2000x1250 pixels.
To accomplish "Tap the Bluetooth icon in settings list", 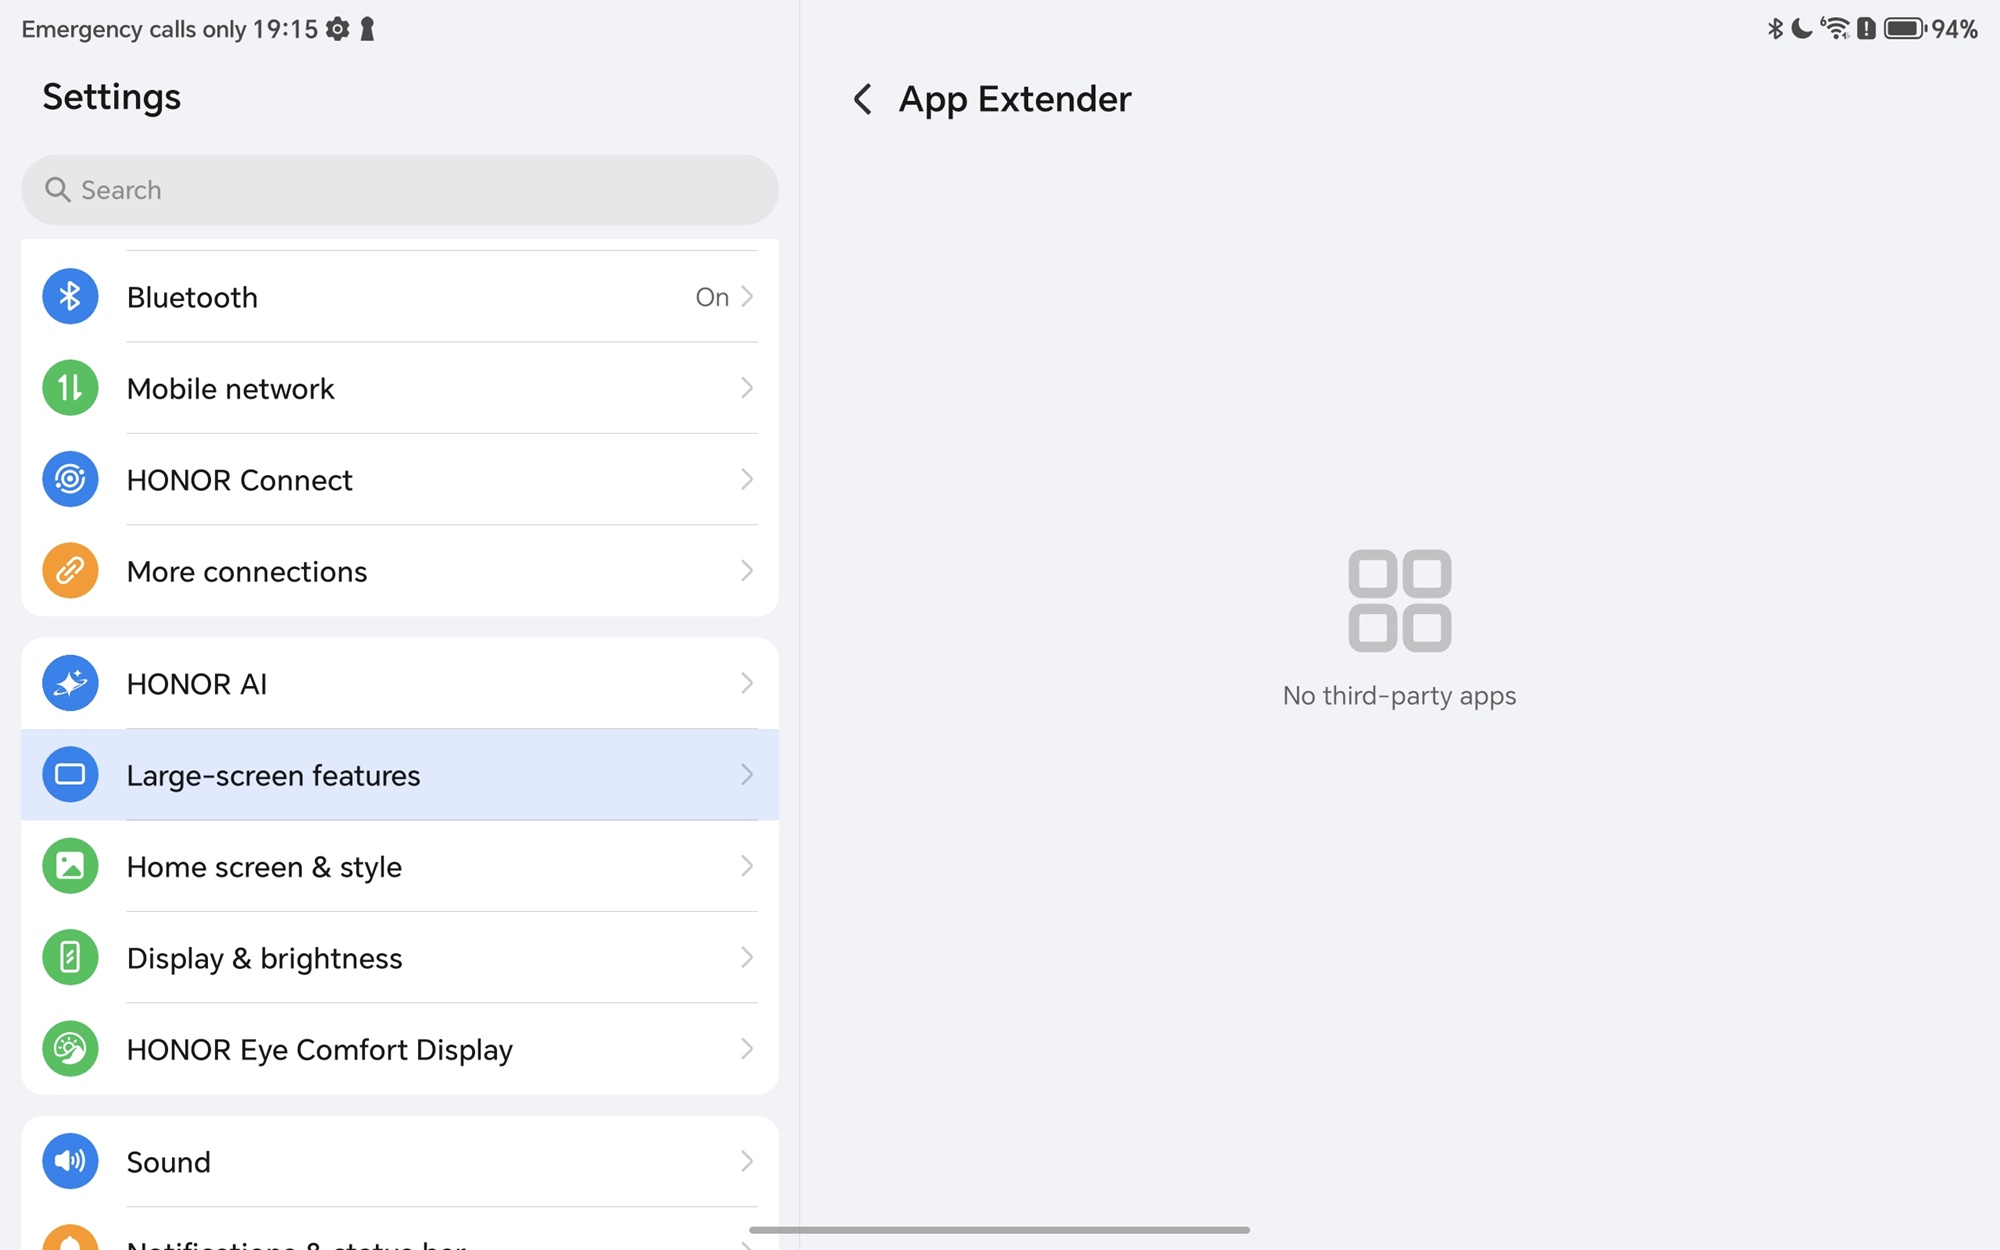I will coord(70,297).
